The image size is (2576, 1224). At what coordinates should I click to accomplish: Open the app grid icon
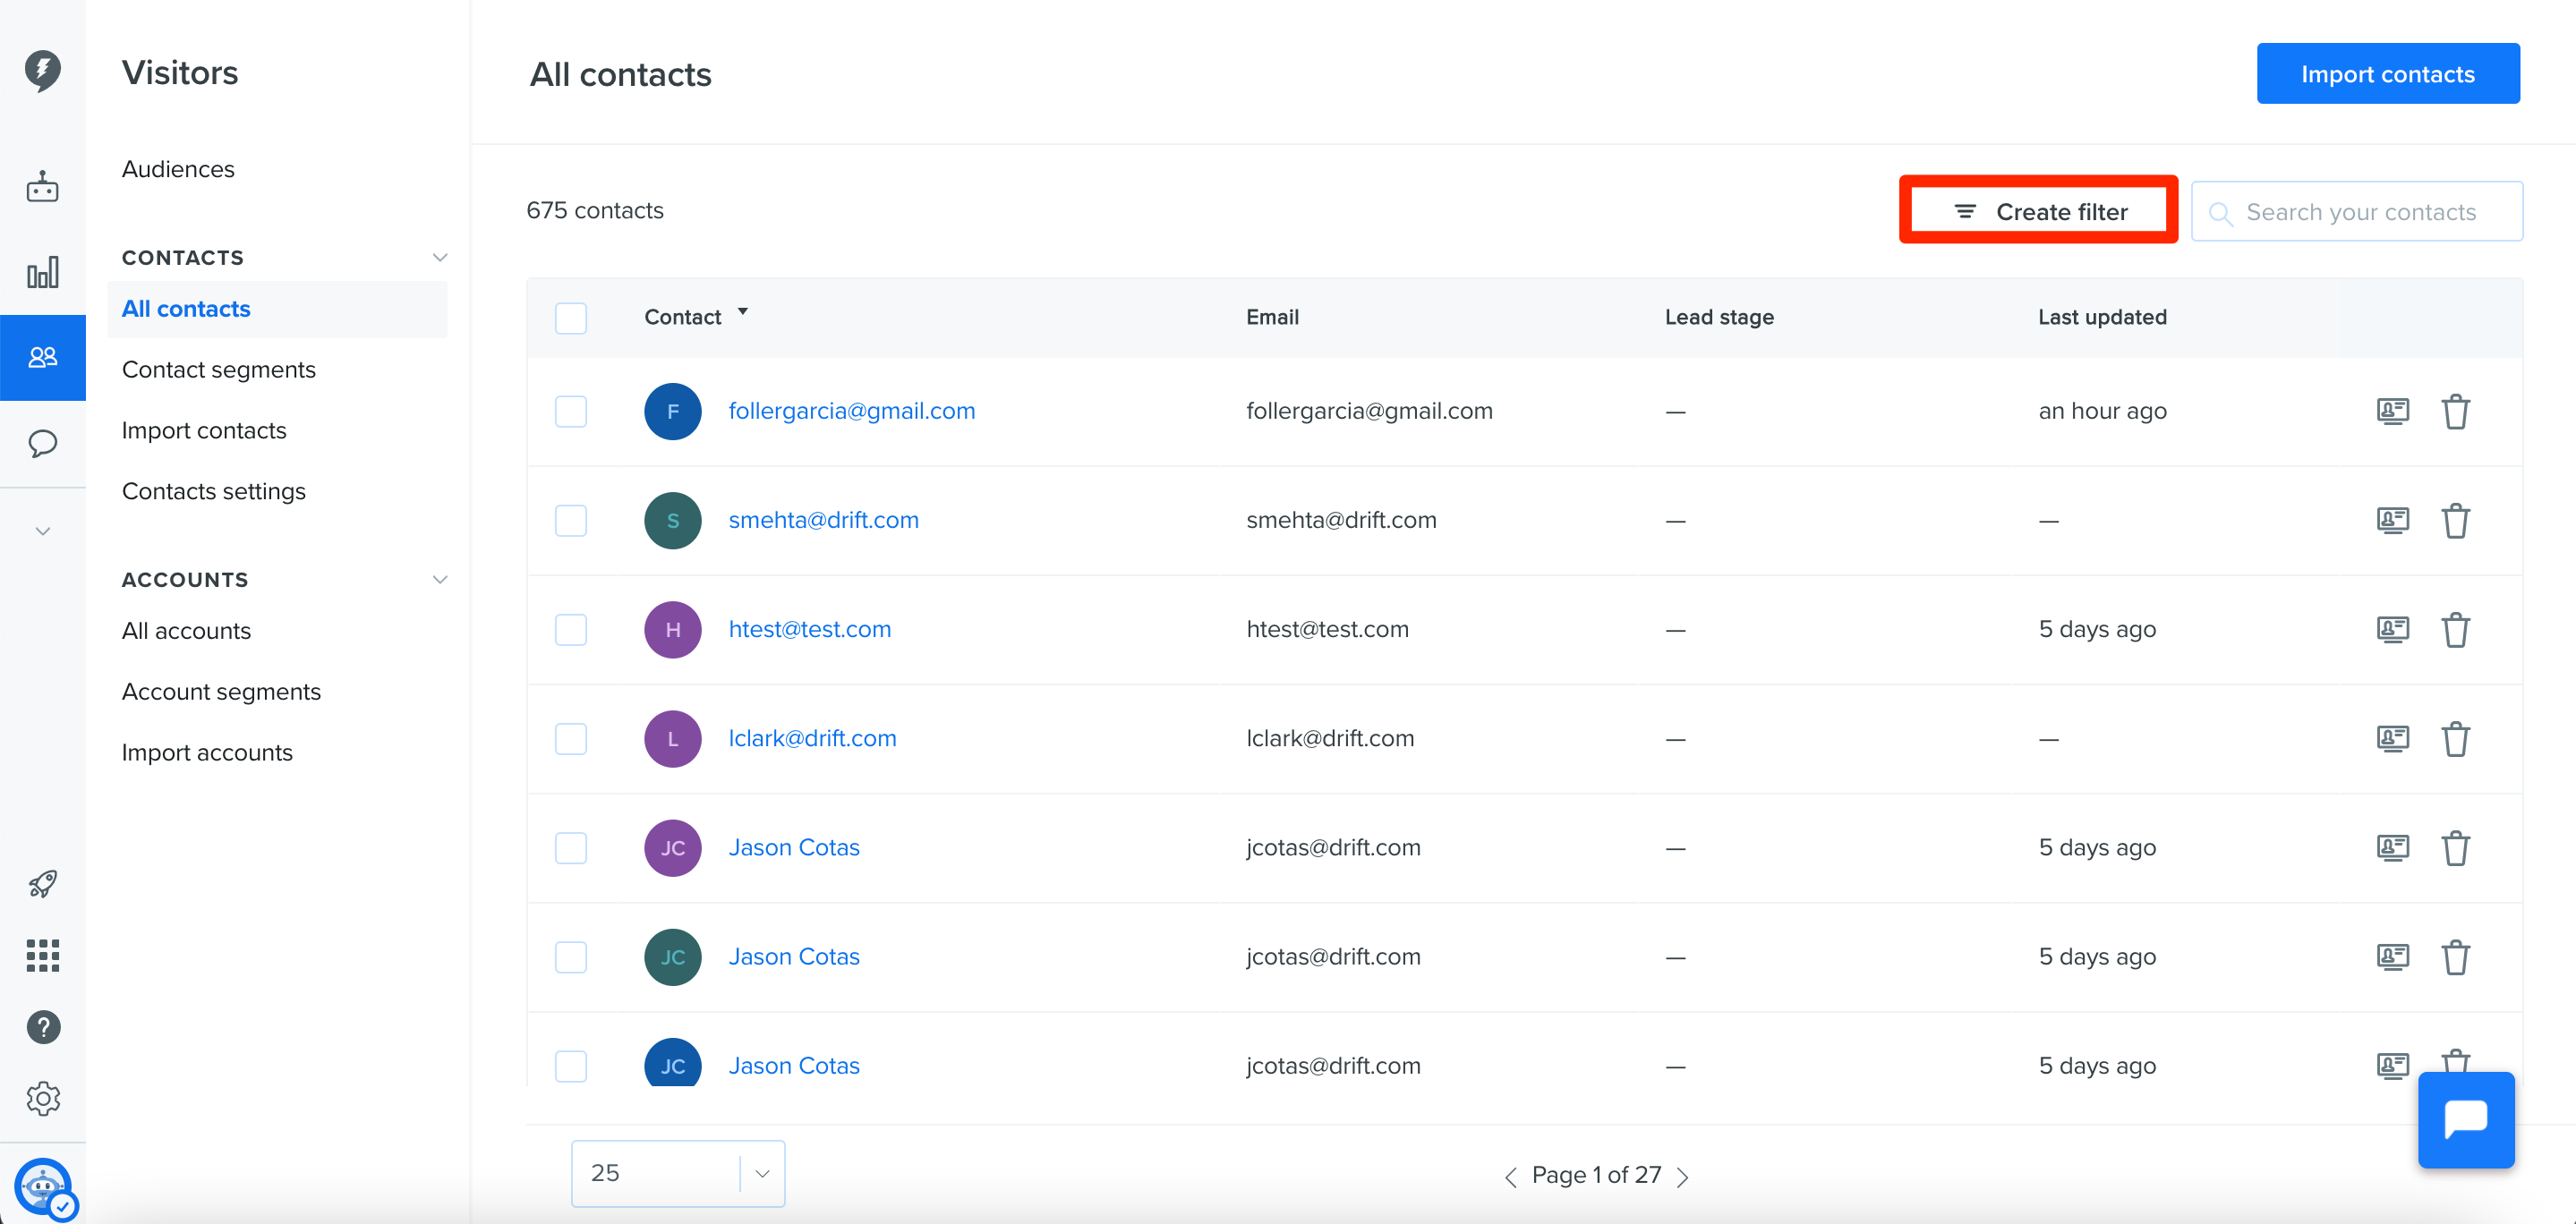[x=42, y=955]
